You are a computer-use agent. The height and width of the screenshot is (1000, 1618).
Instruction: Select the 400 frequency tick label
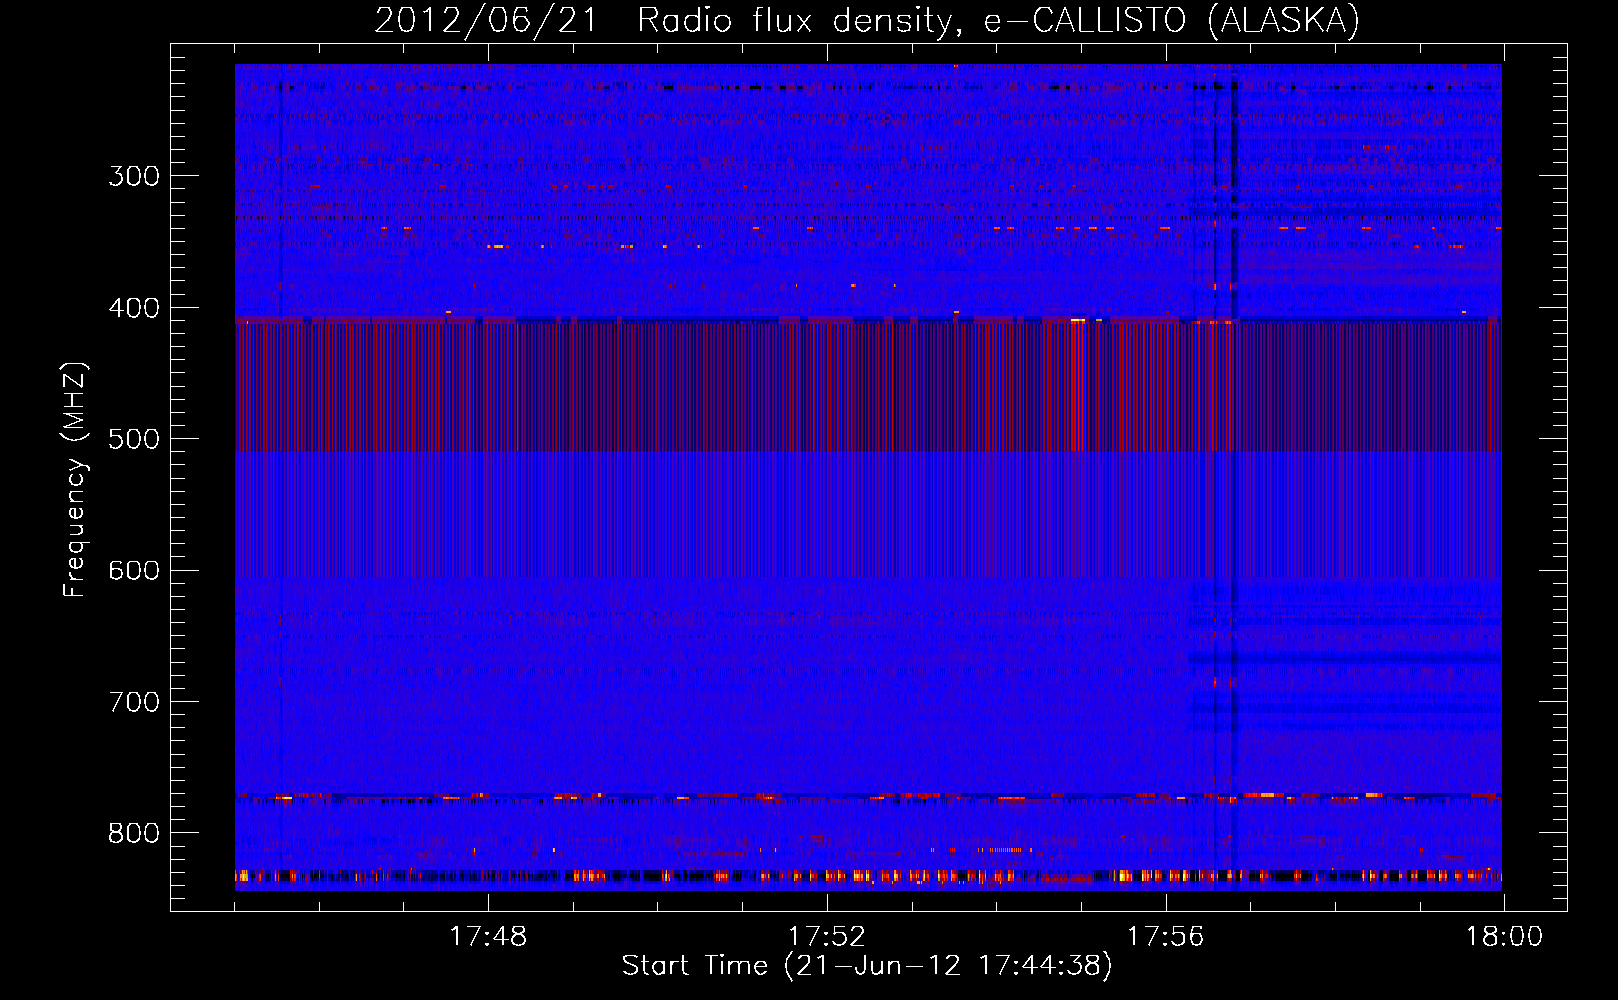tap(134, 308)
